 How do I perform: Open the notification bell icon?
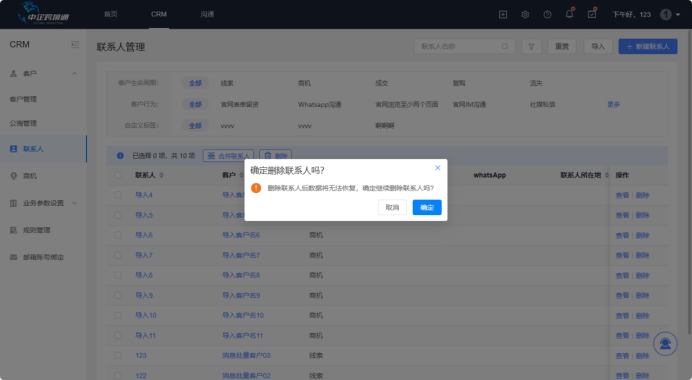point(569,14)
